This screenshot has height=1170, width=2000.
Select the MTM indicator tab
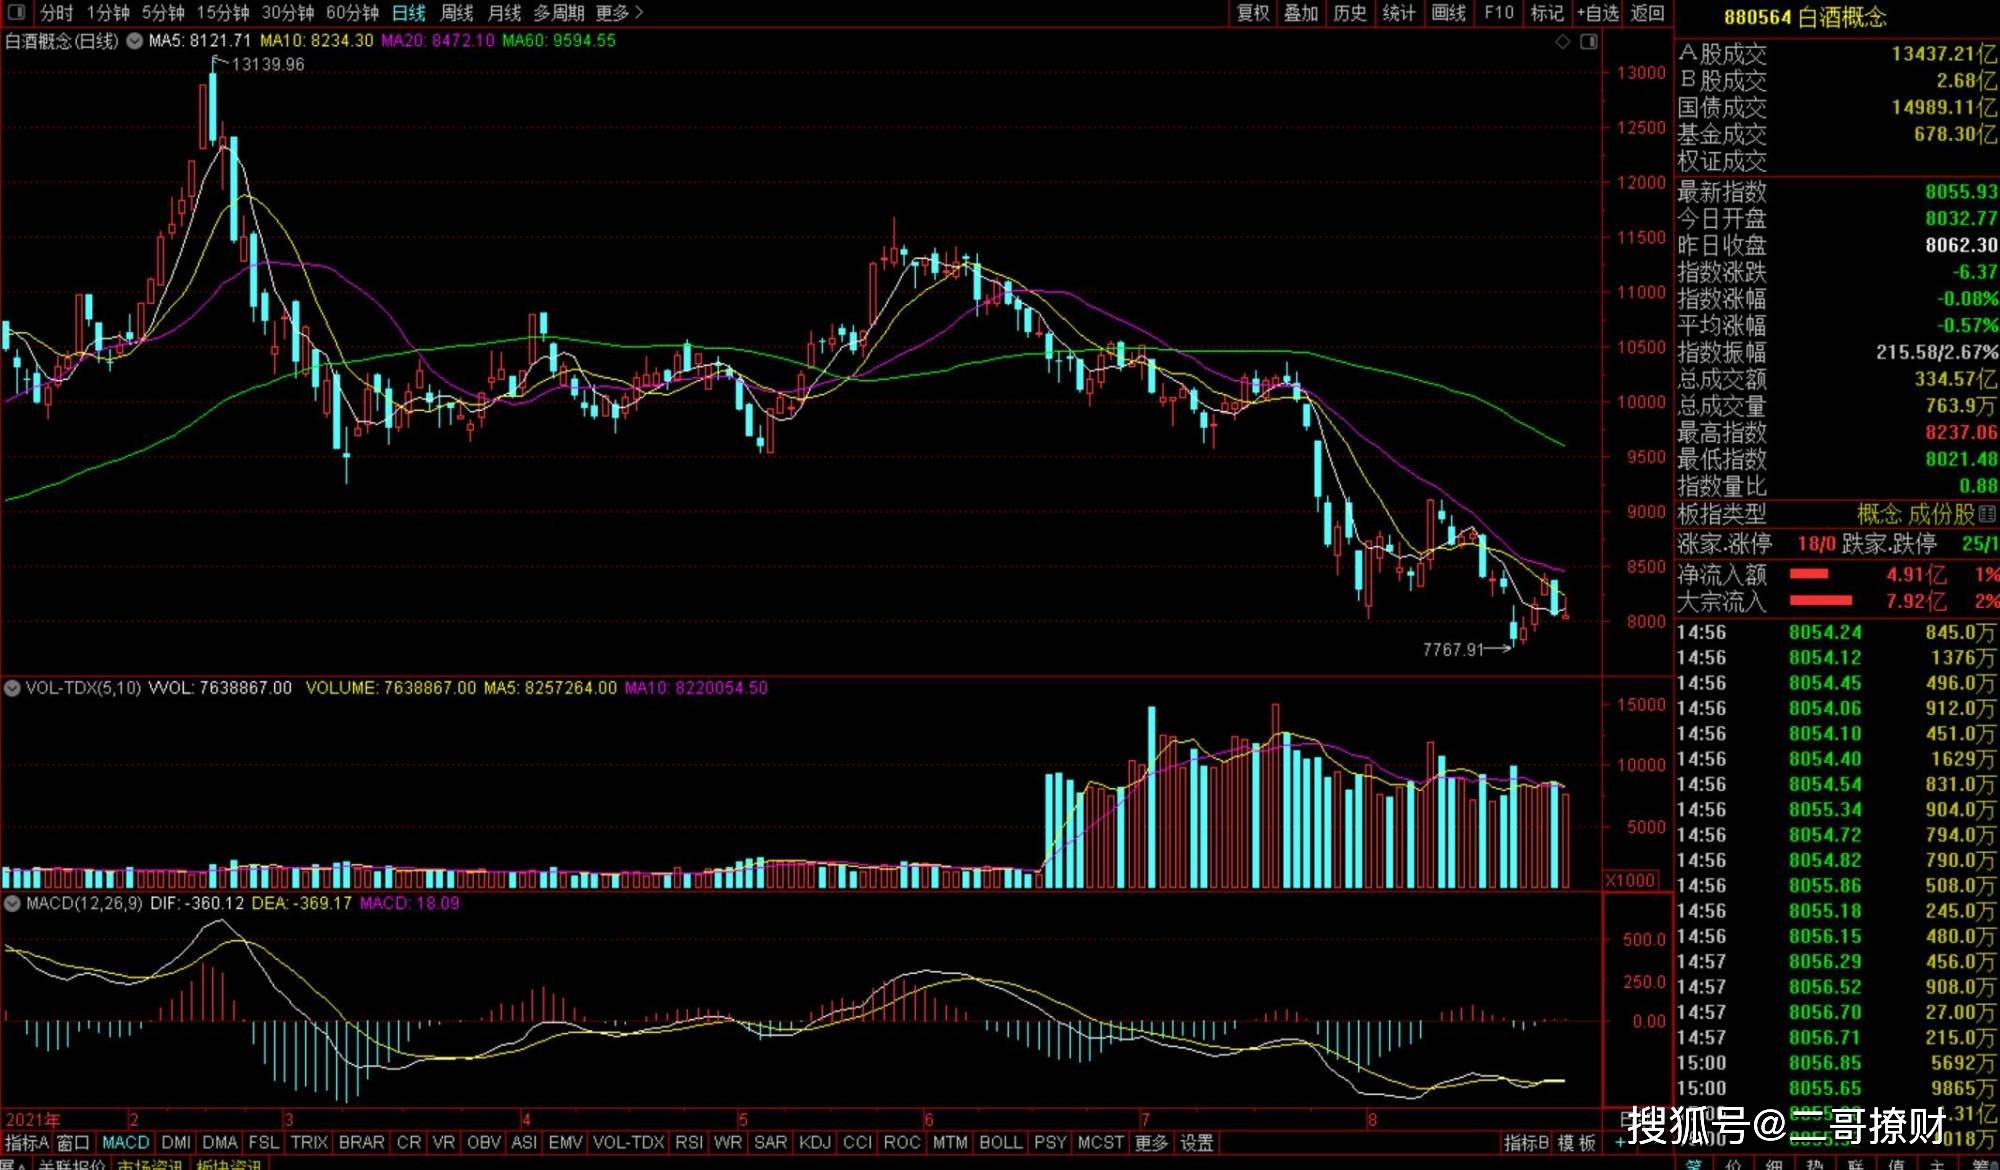tap(950, 1142)
